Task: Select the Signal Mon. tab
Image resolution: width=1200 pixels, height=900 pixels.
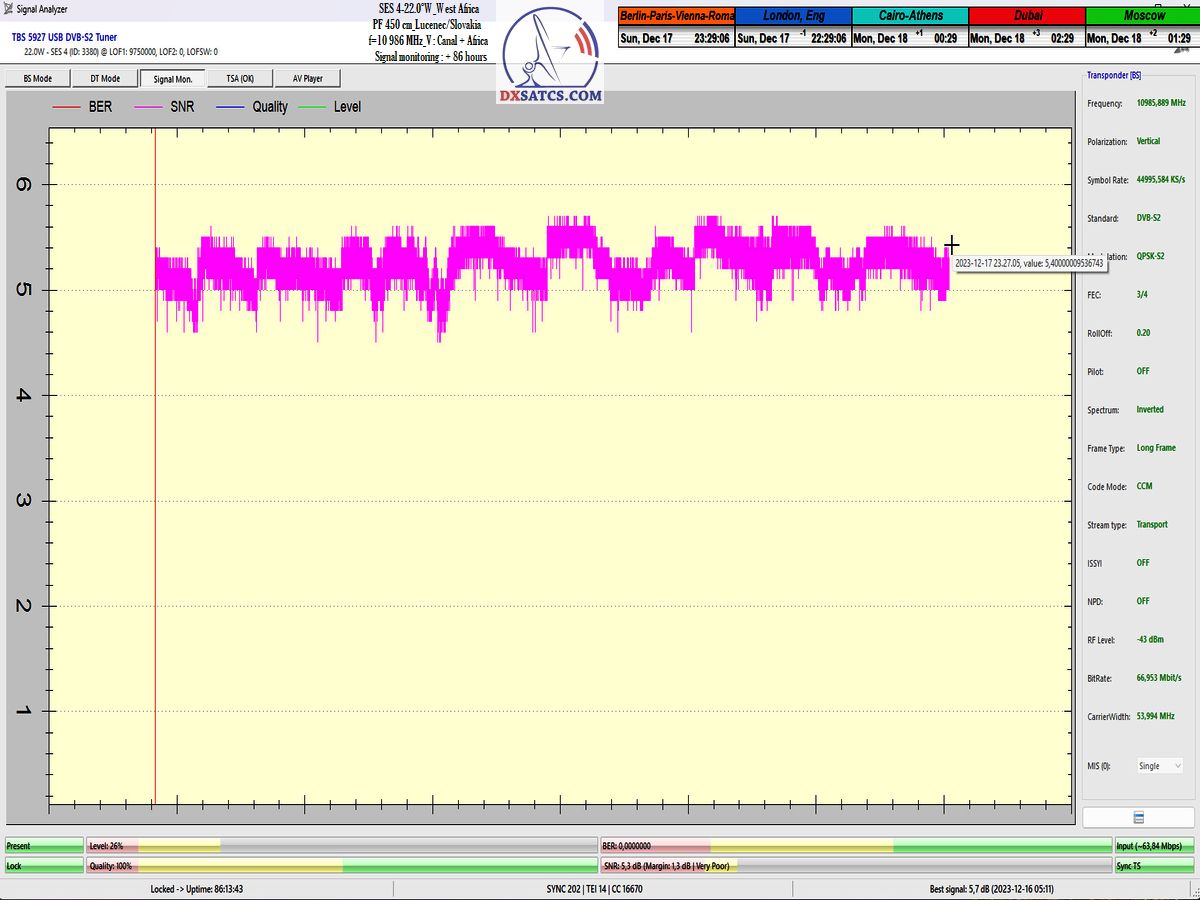Action: pyautogui.click(x=172, y=78)
